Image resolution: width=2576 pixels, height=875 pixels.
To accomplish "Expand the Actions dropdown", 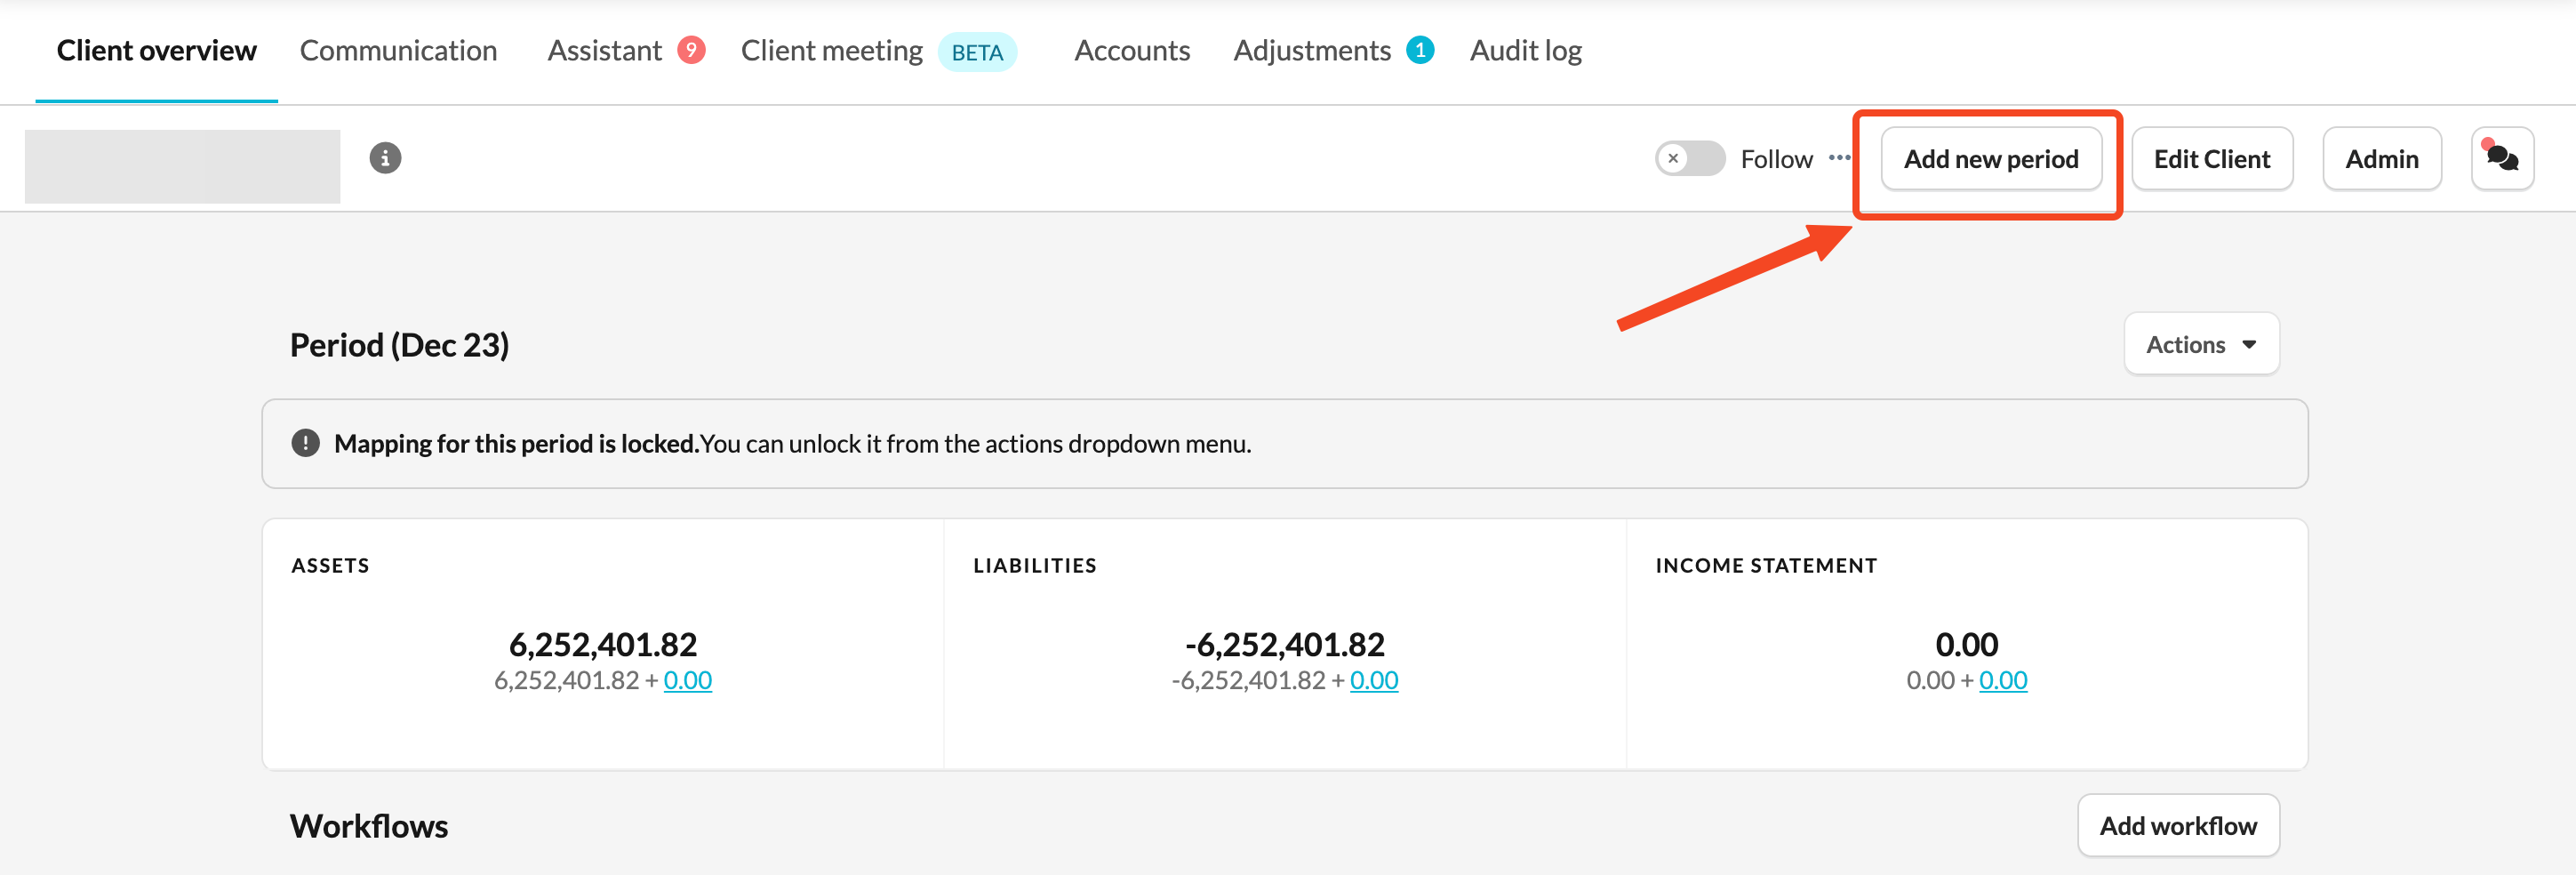I will [2200, 344].
